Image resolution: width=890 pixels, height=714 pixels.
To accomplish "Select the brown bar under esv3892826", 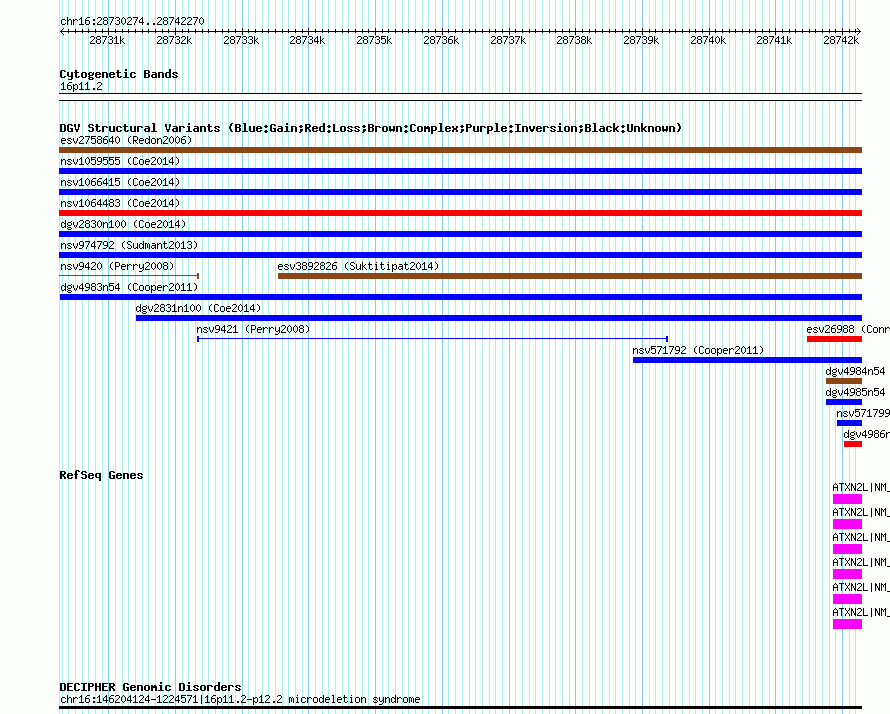I will [570, 276].
